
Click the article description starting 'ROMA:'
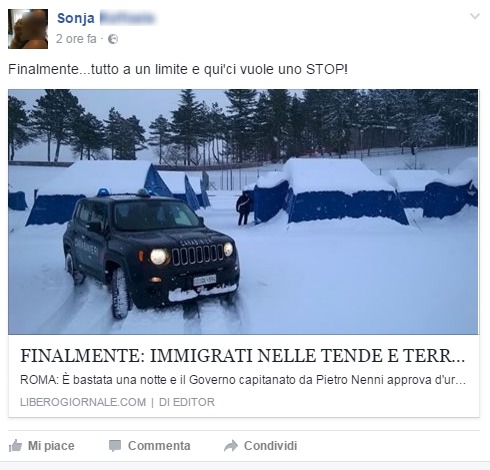pyautogui.click(x=243, y=380)
